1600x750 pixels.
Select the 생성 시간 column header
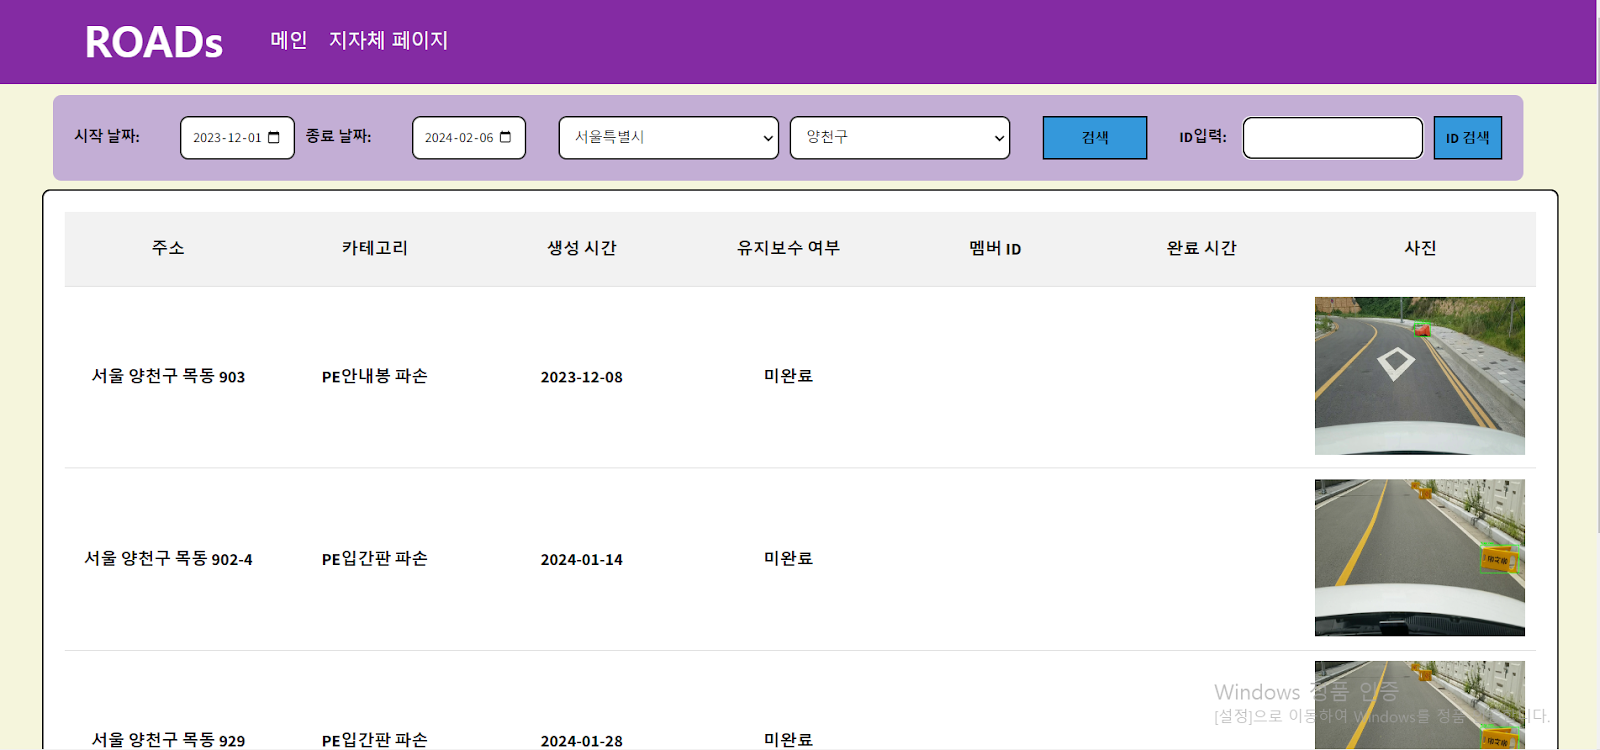[582, 248]
